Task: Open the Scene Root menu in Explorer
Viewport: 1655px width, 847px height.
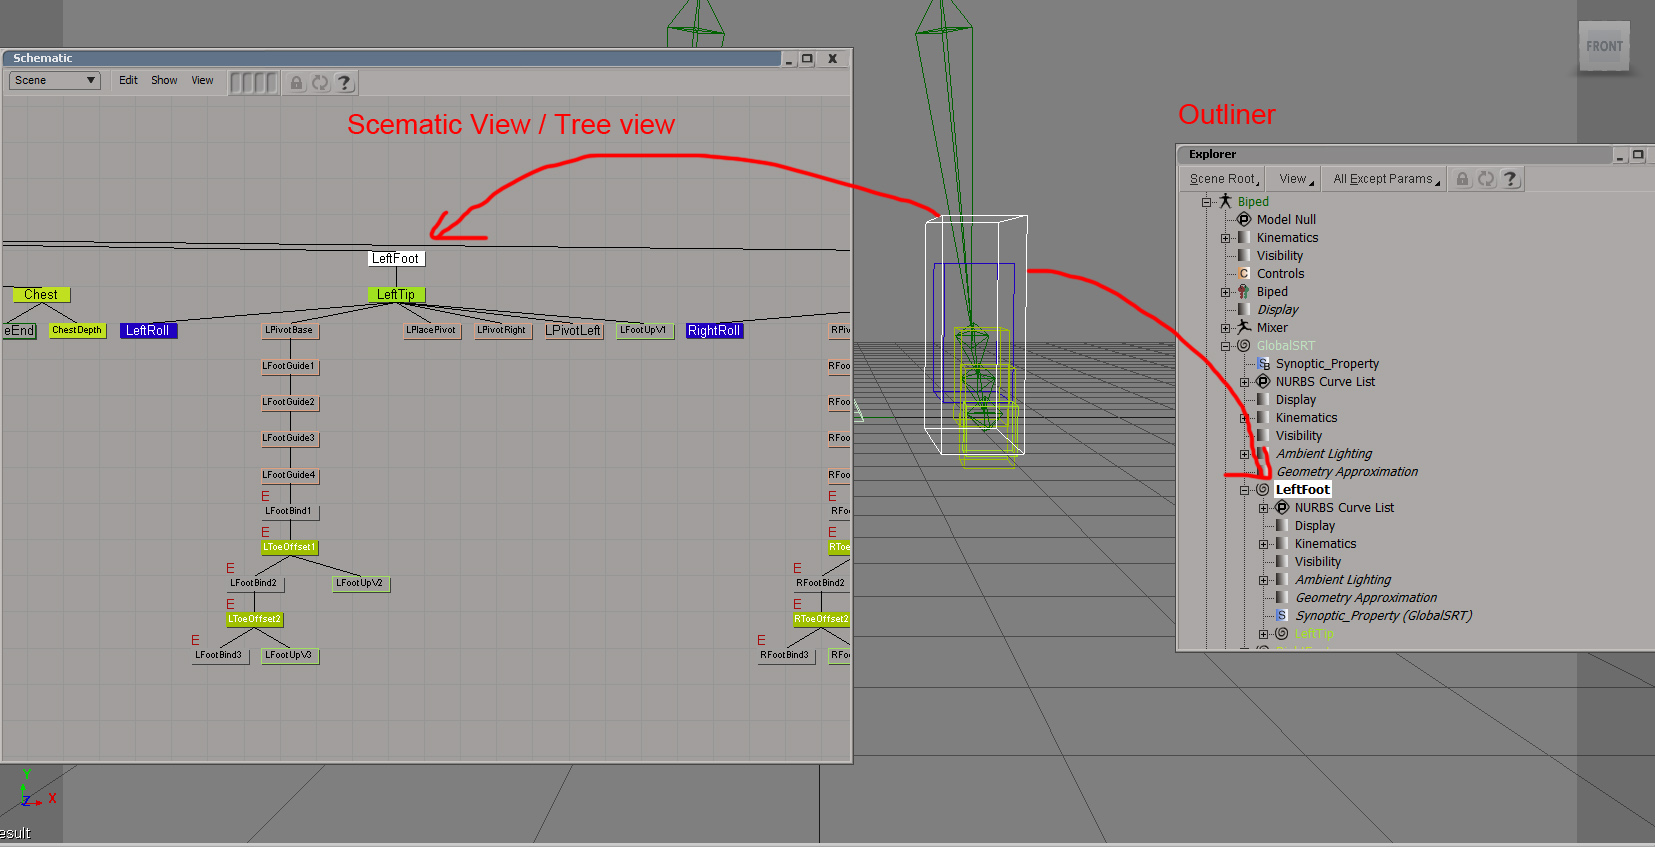Action: (1224, 179)
